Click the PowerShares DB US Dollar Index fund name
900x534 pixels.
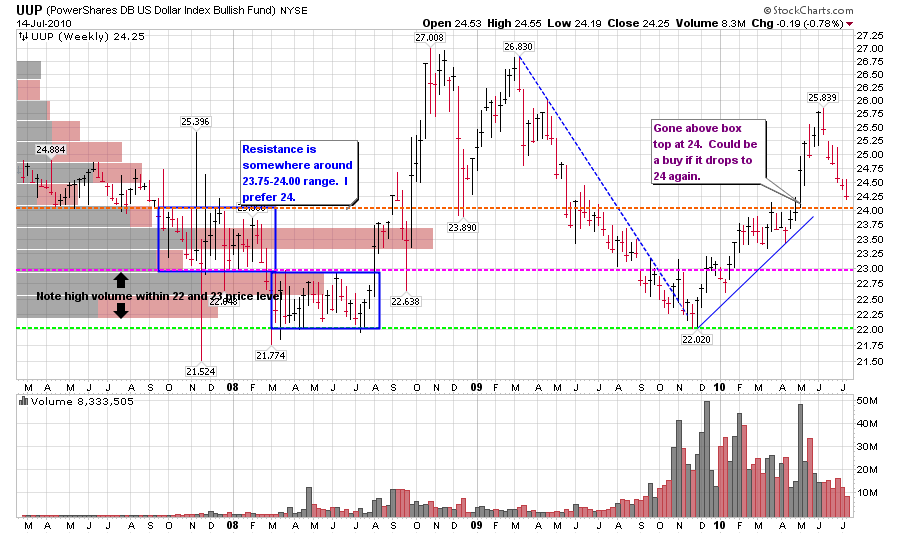point(160,10)
